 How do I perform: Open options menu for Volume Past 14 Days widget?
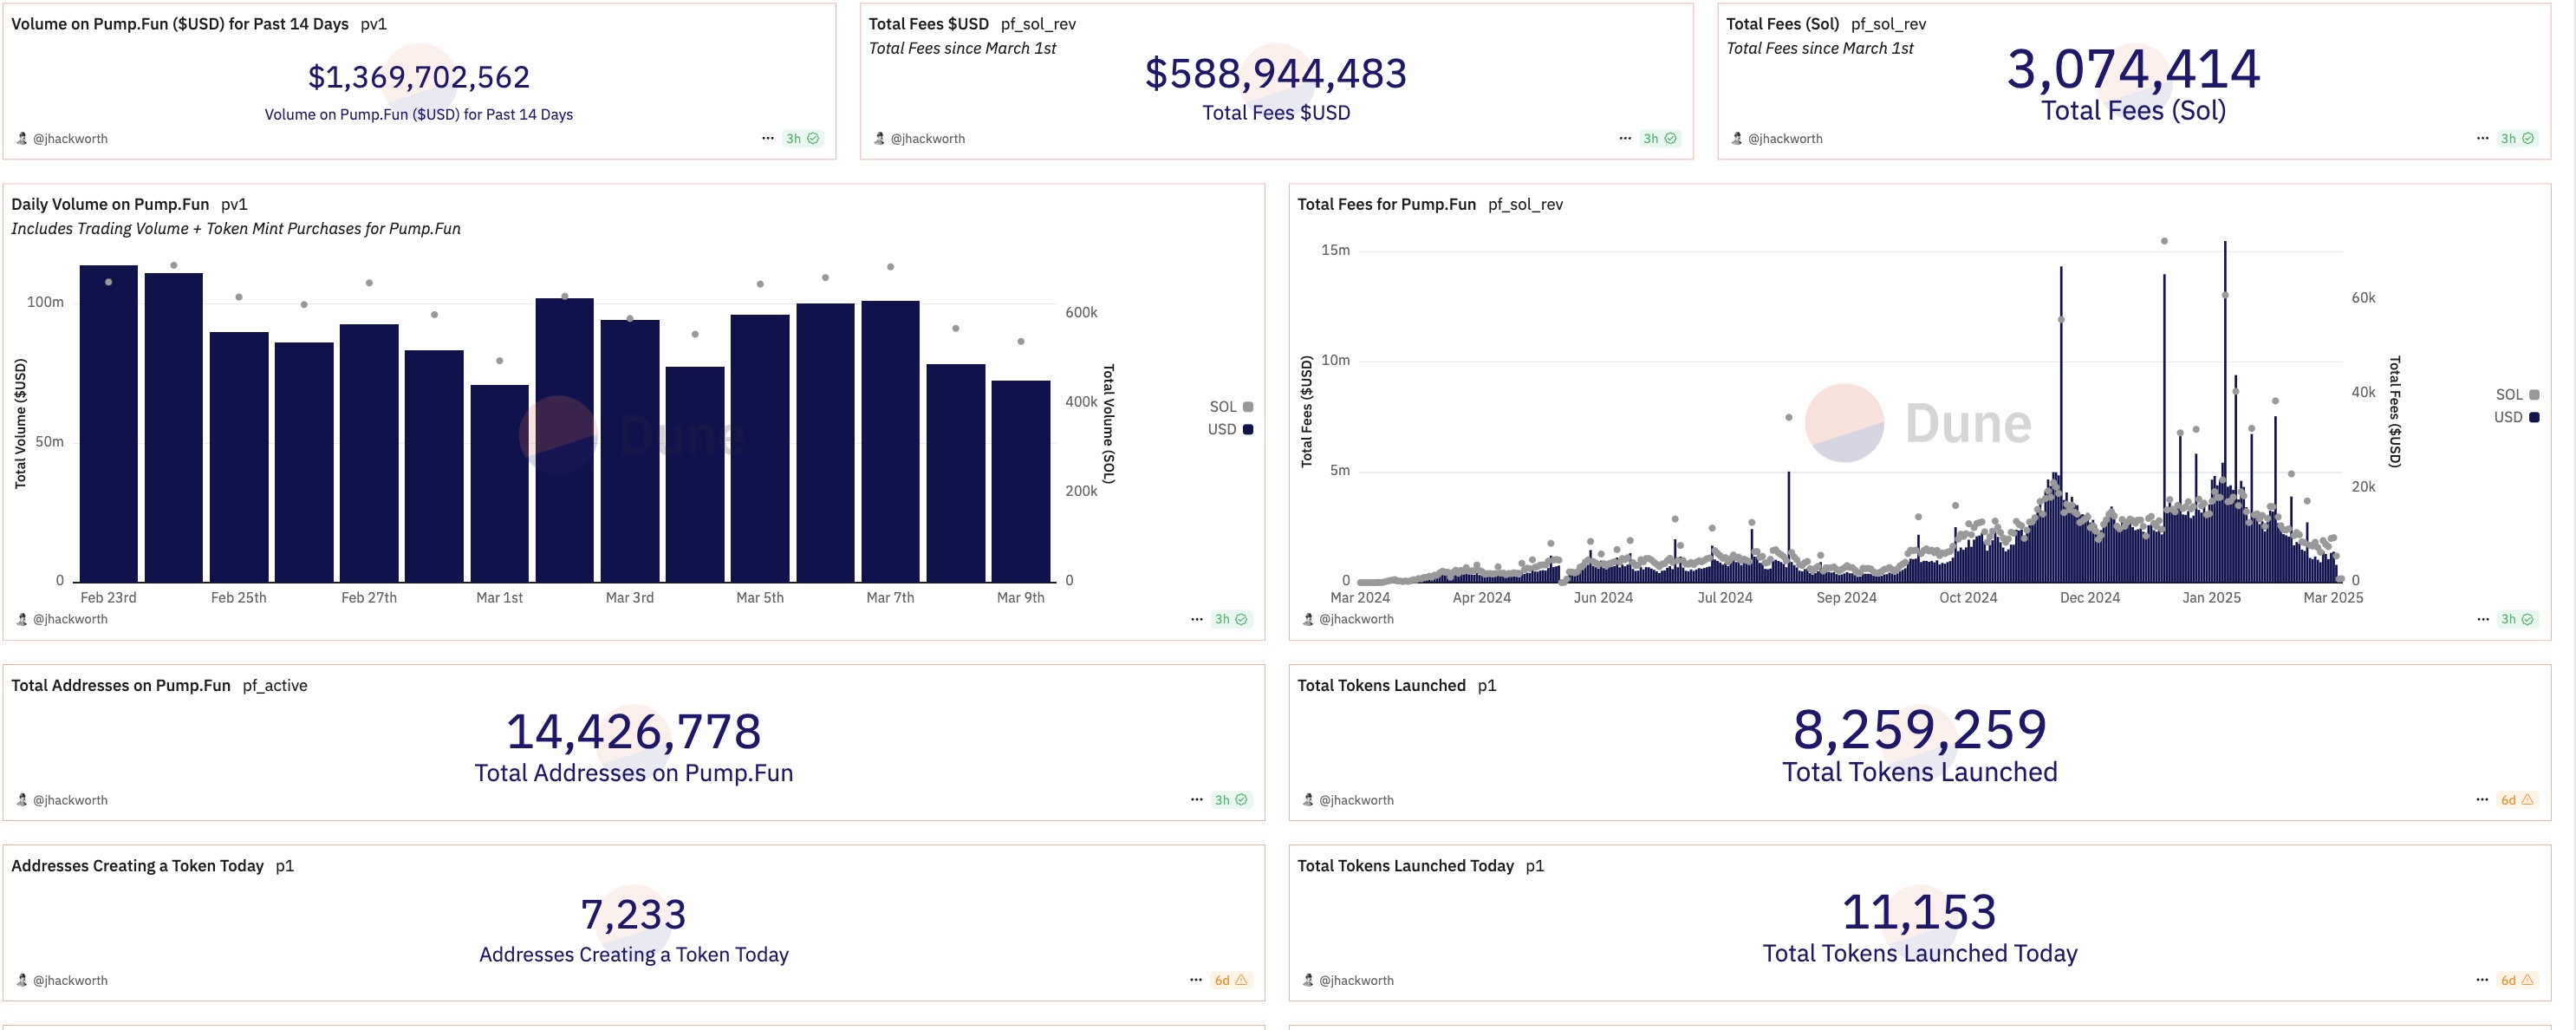tap(767, 139)
